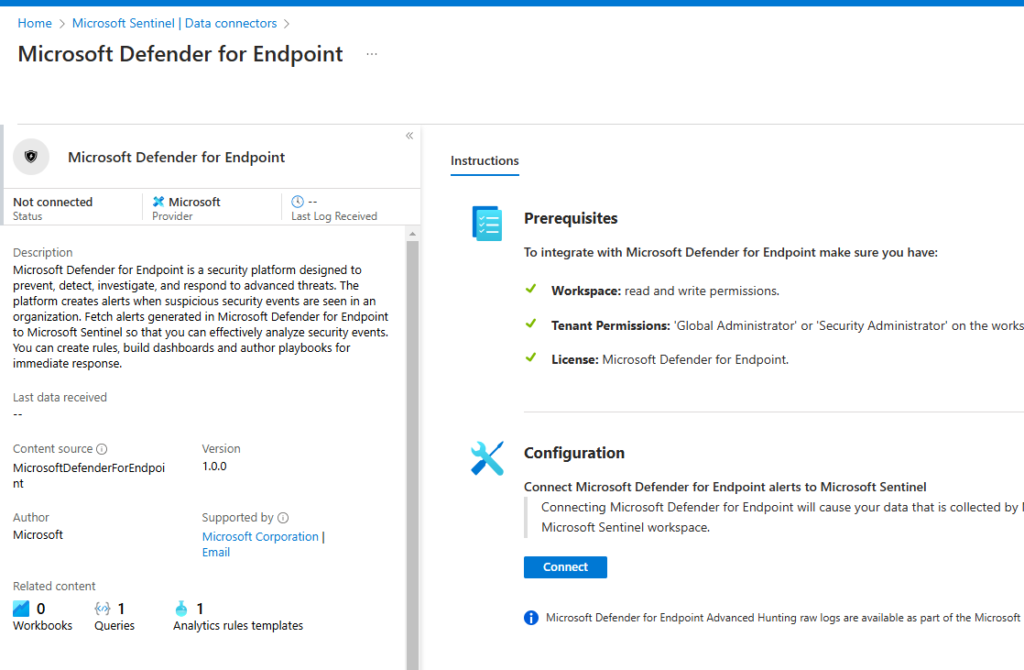Click the Workbooks label under Related content
This screenshot has height=670, width=1024.
(42, 626)
